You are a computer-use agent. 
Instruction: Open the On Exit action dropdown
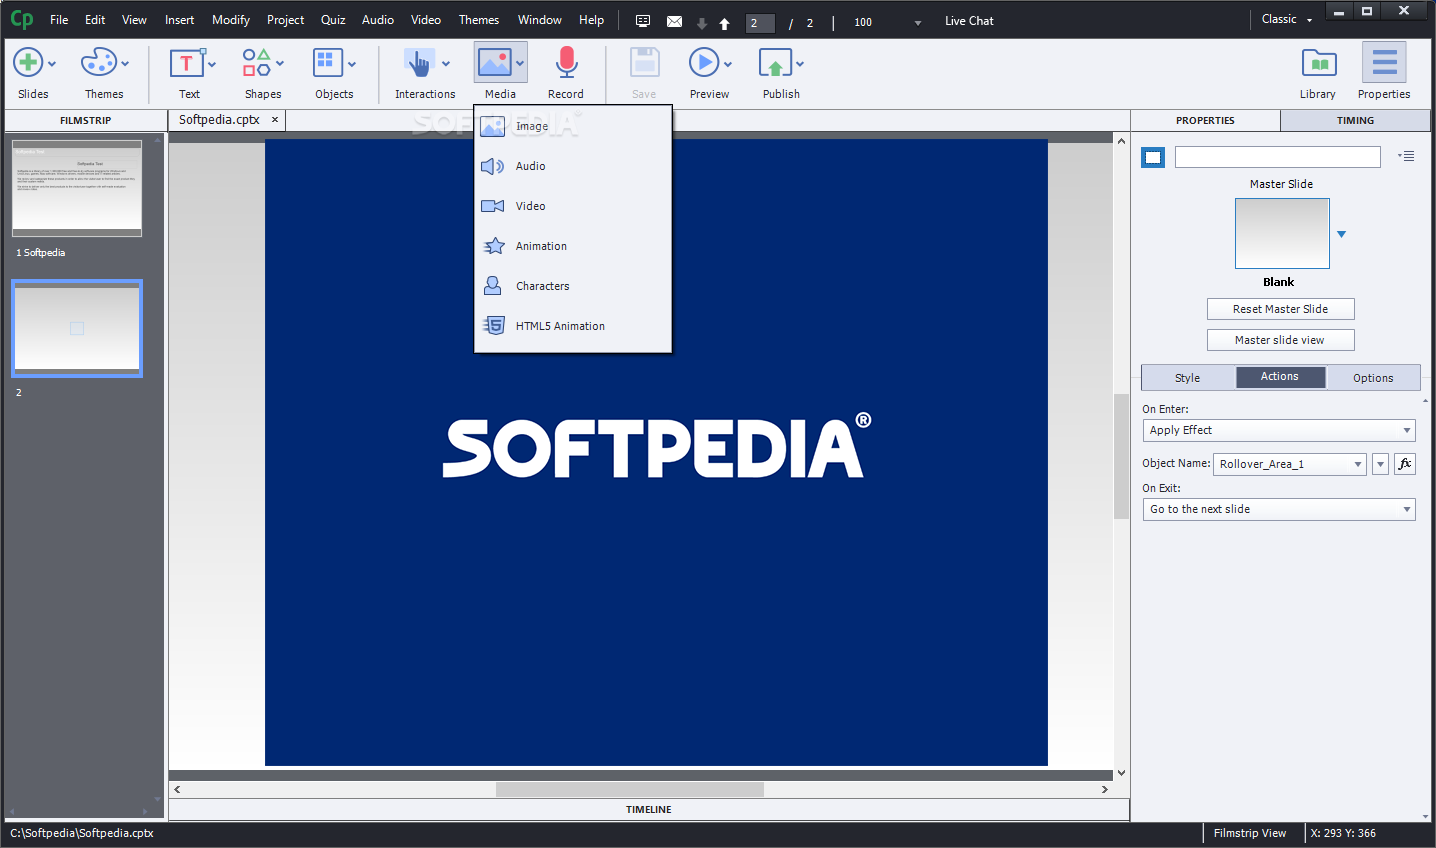pyautogui.click(x=1279, y=509)
